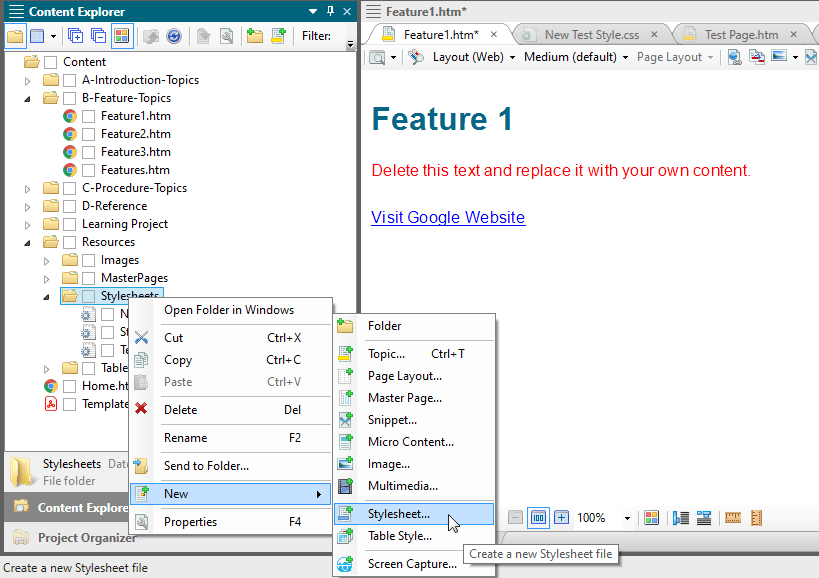Click the reset zoom to 100 icon
This screenshot has height=578, width=819.
click(538, 518)
